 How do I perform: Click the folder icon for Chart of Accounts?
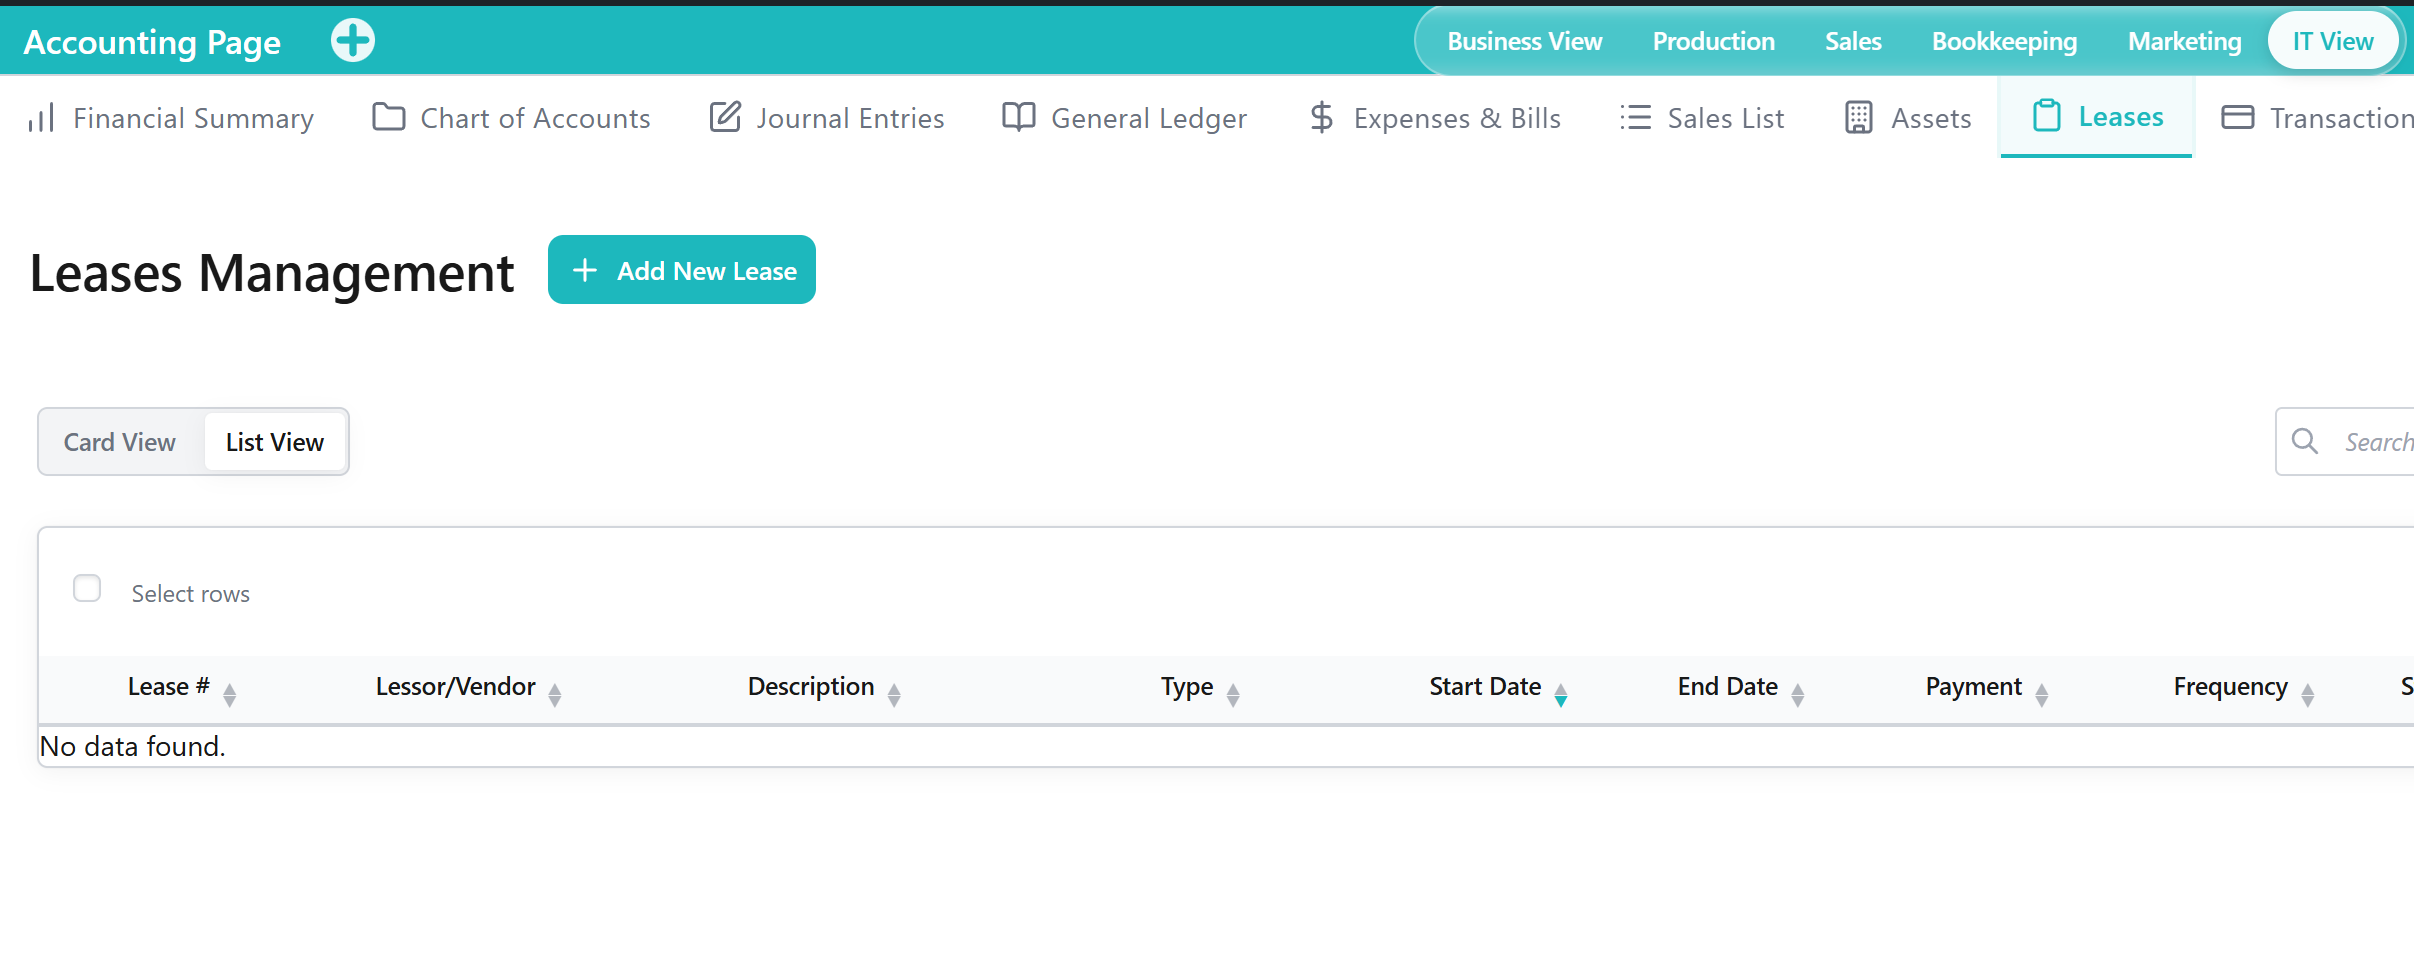(x=389, y=117)
